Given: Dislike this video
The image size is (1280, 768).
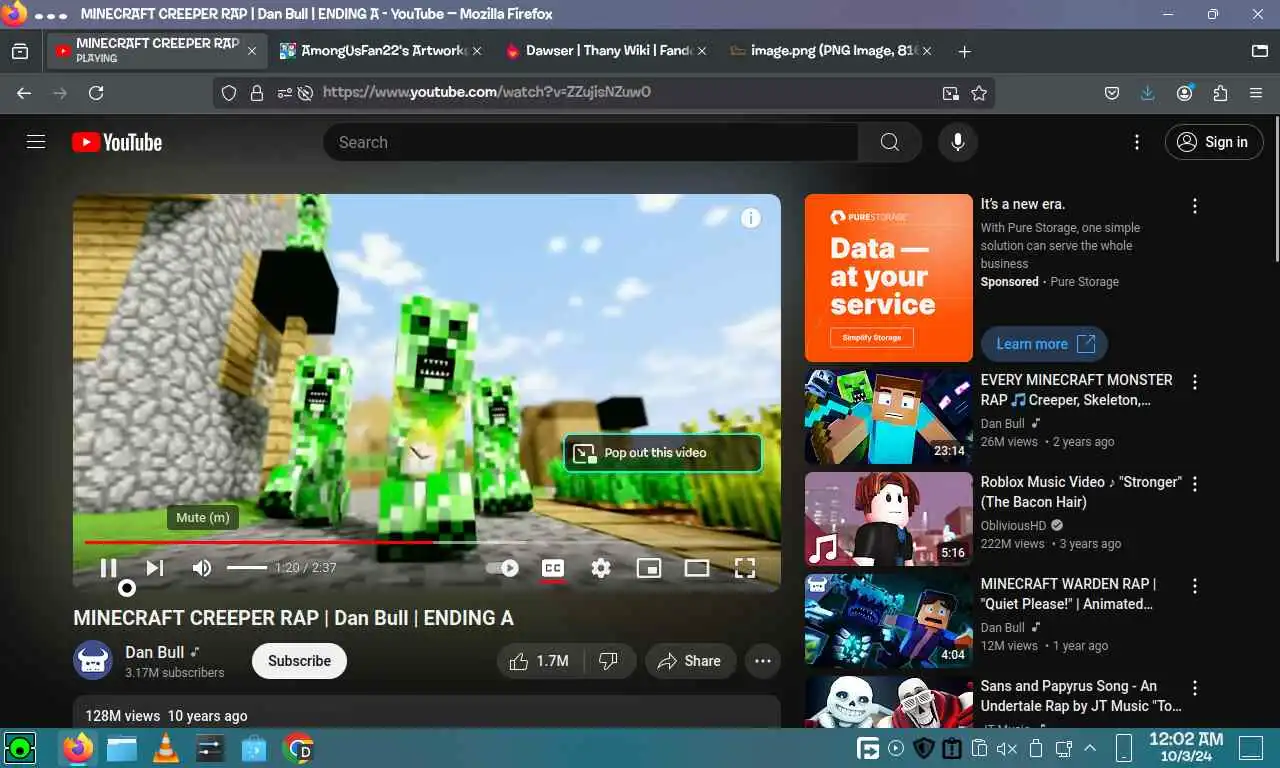Looking at the screenshot, I should pyautogui.click(x=608, y=661).
